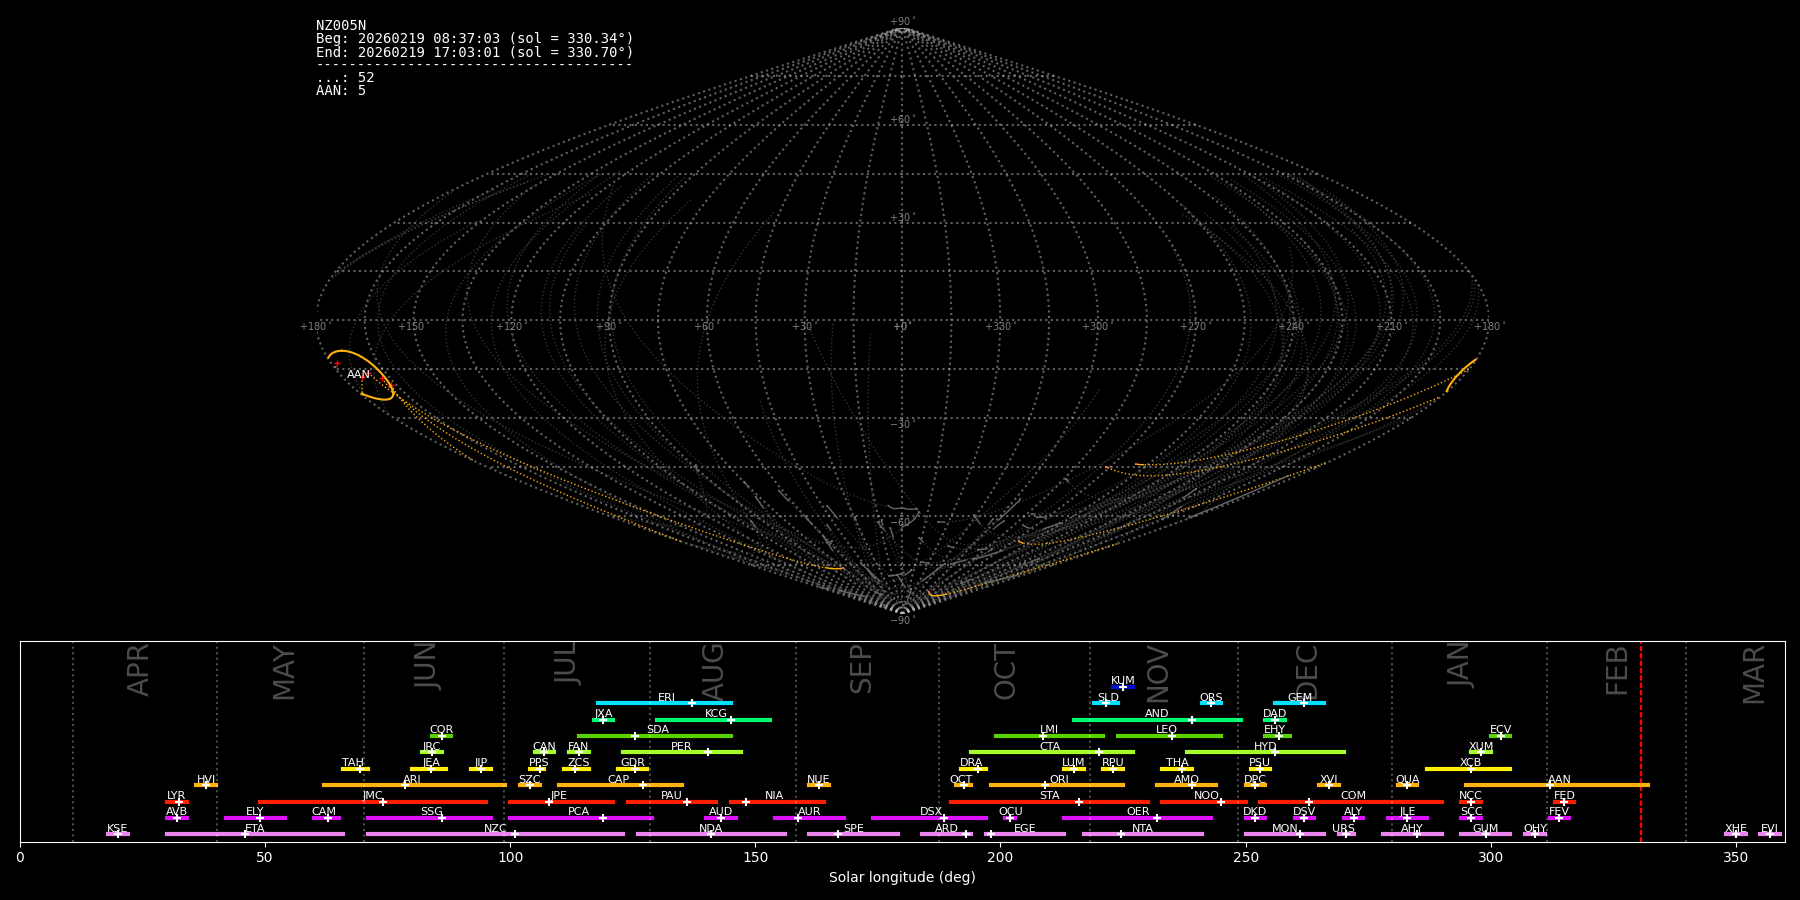Choose the EVI shower label
1800x900 pixels.
[x=1769, y=829]
